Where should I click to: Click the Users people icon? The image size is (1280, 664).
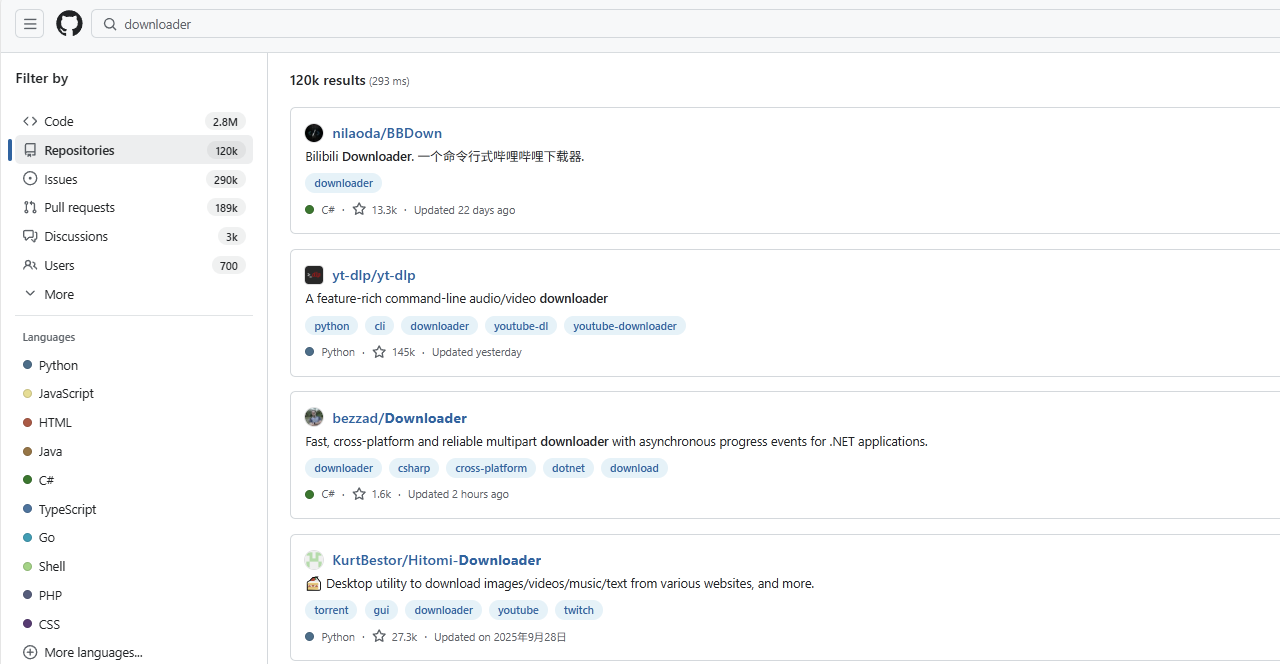tap(30, 265)
